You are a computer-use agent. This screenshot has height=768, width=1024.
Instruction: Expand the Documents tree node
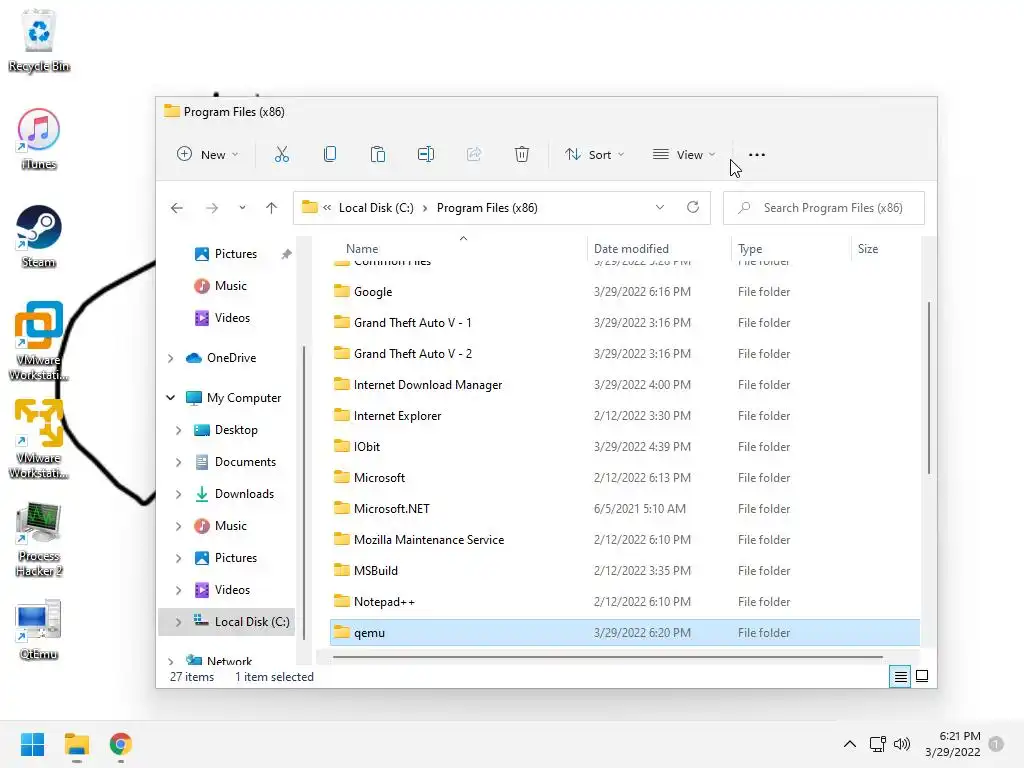tap(178, 462)
